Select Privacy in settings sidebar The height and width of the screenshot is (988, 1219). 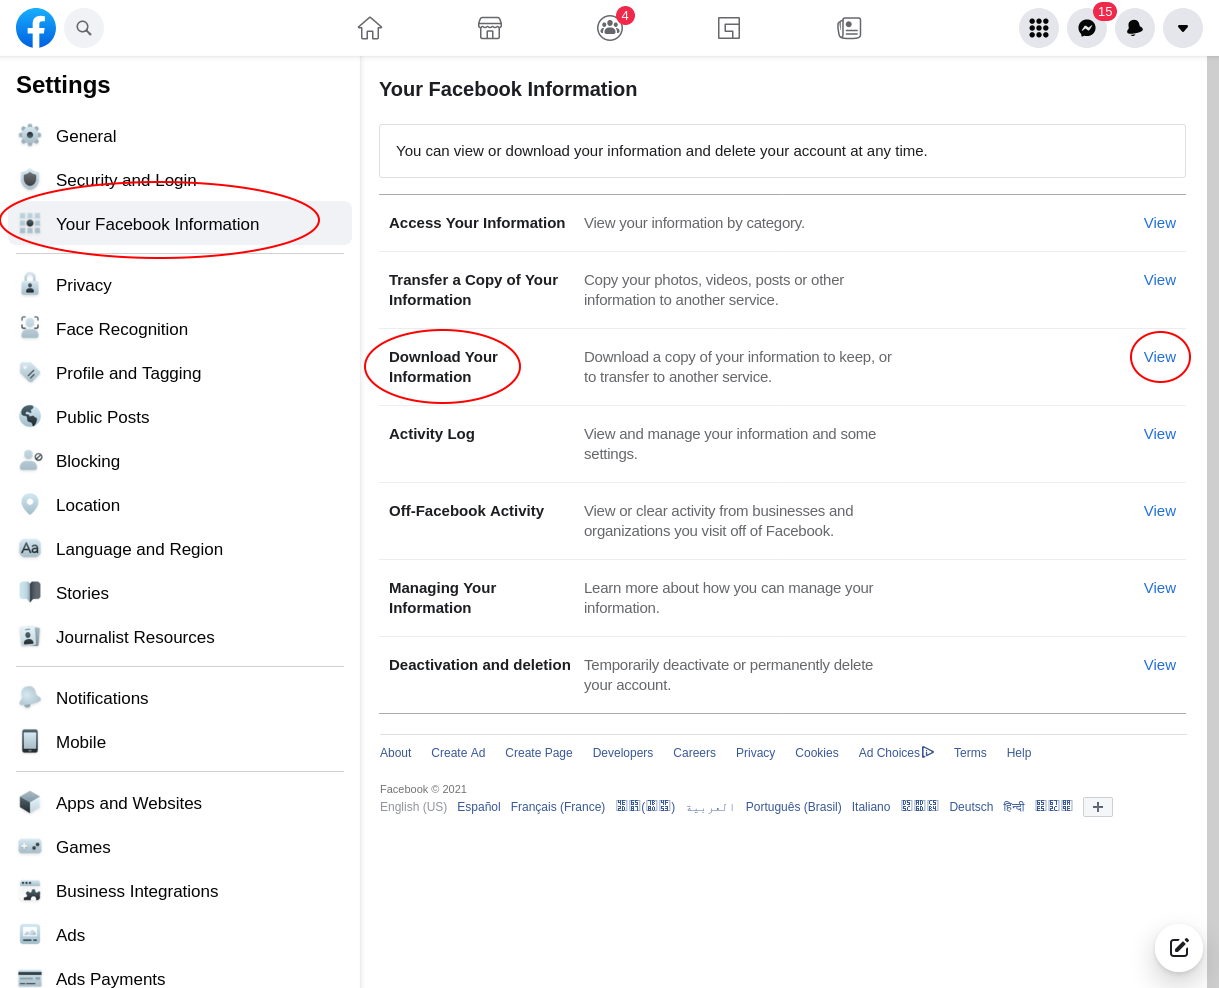point(84,285)
